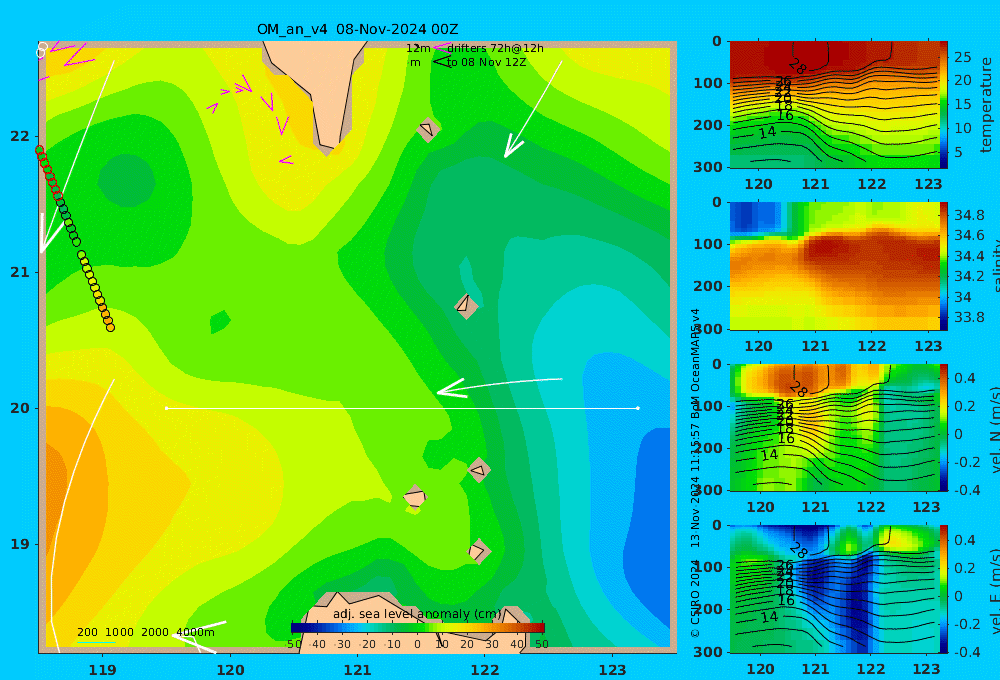Click the southernmost island marker near 18.9°N
The height and width of the screenshot is (680, 1000).
tap(478, 551)
